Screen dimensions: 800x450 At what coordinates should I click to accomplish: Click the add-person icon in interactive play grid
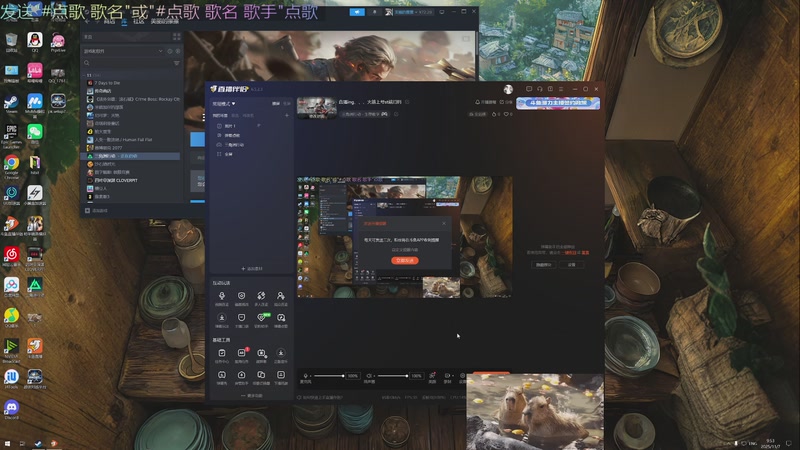click(281, 295)
